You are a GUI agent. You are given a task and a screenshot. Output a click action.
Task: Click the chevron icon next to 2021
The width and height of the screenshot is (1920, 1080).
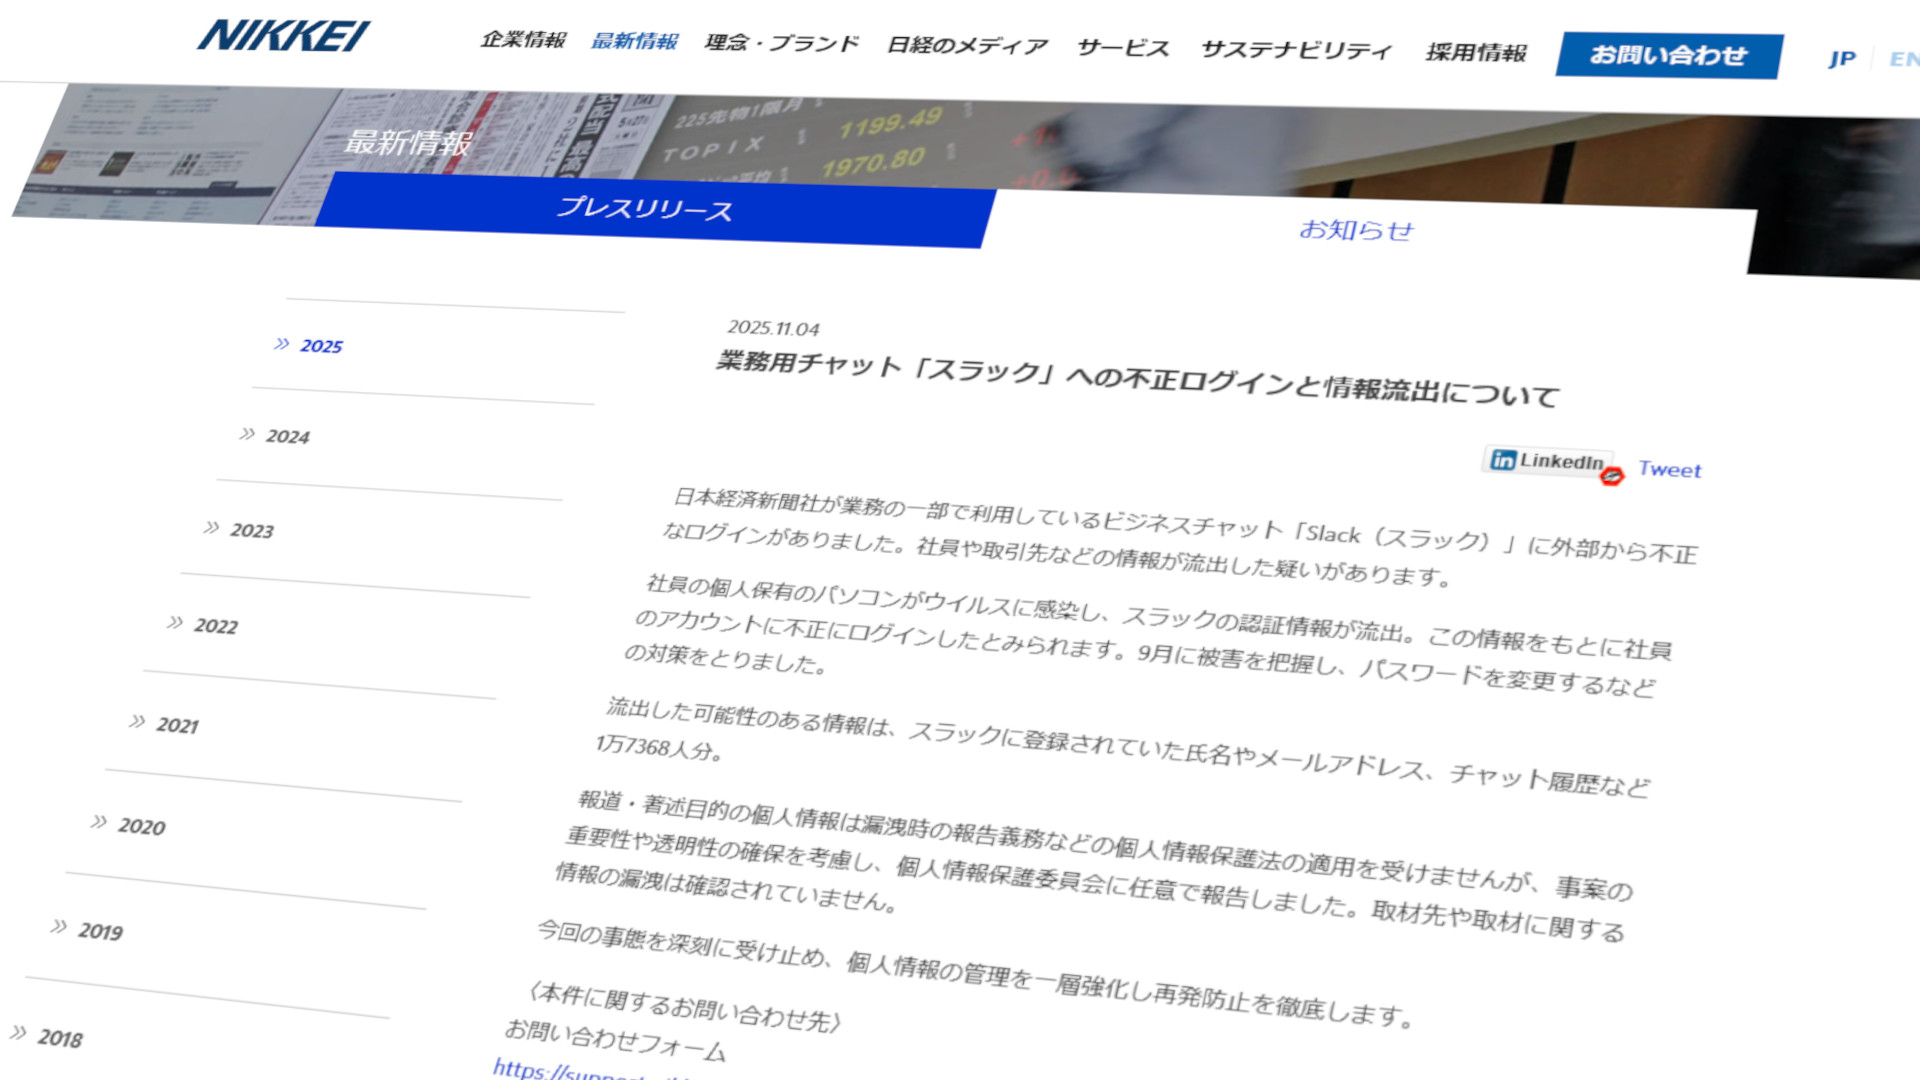[x=136, y=723]
